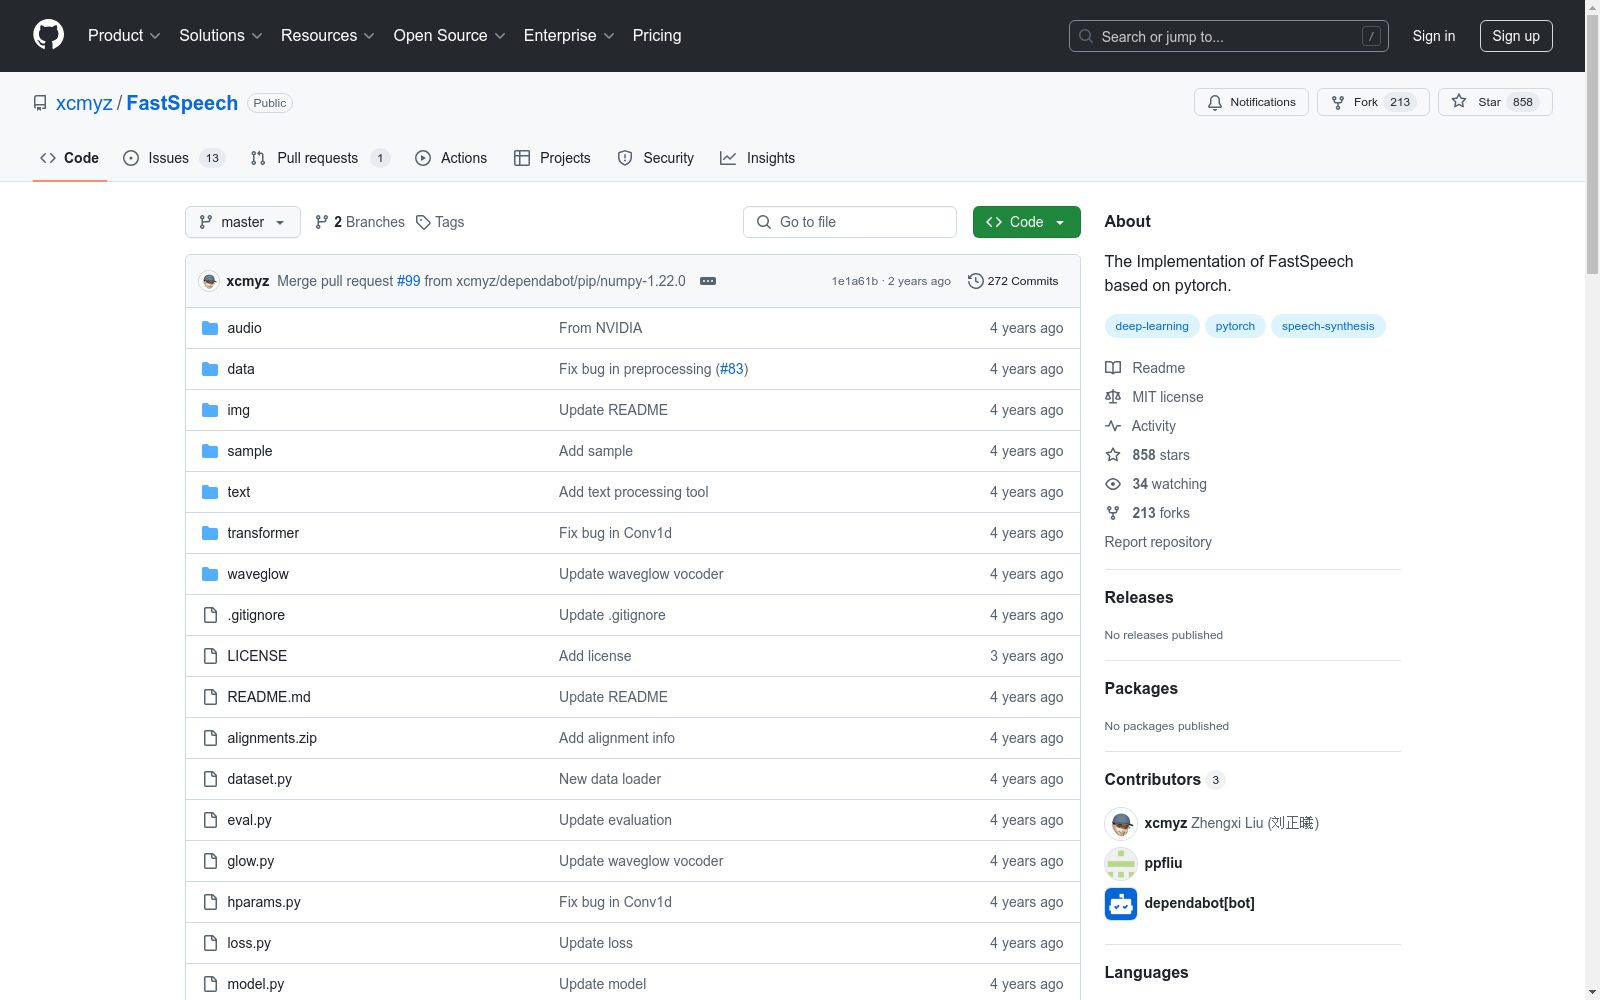Click the GitHub logo icon
1600x1000 pixels.
48,35
